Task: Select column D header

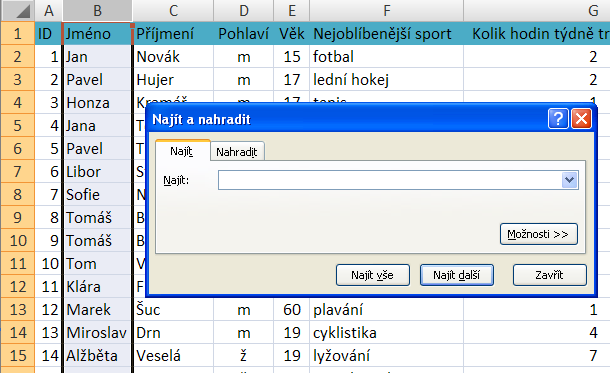Action: [x=244, y=11]
